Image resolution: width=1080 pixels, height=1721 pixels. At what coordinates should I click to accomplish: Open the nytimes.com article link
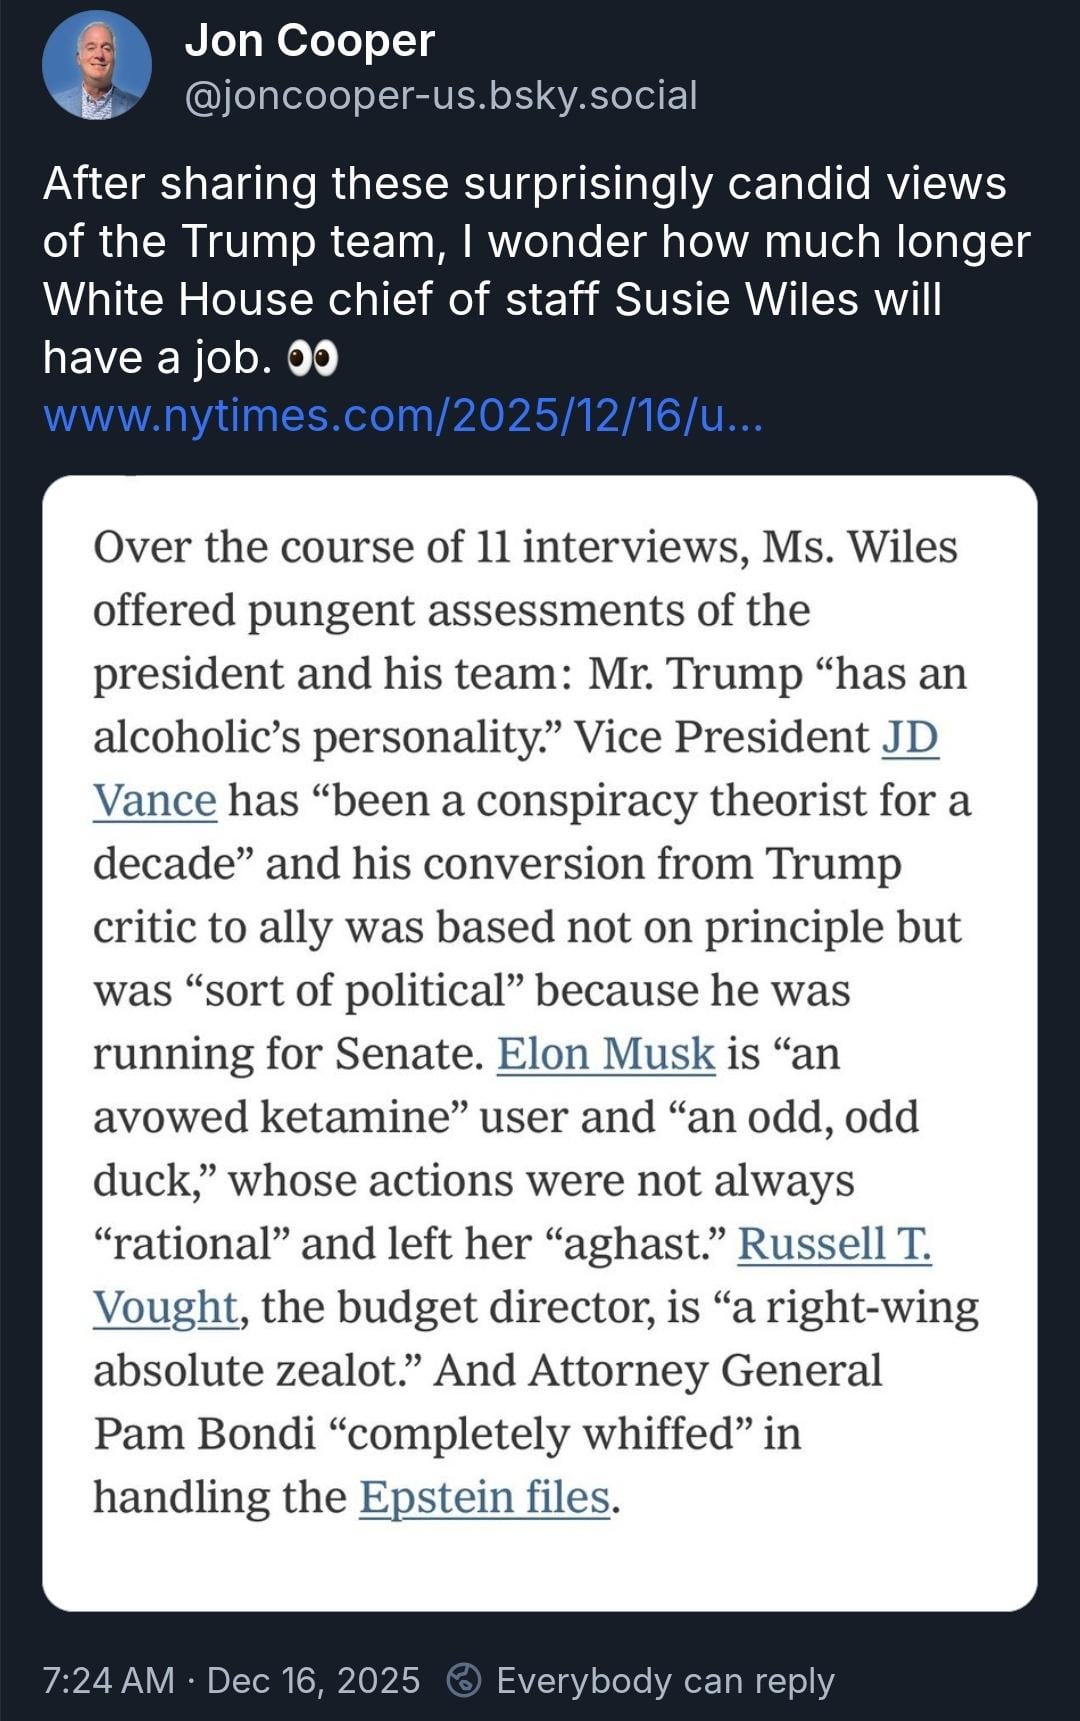point(403,415)
